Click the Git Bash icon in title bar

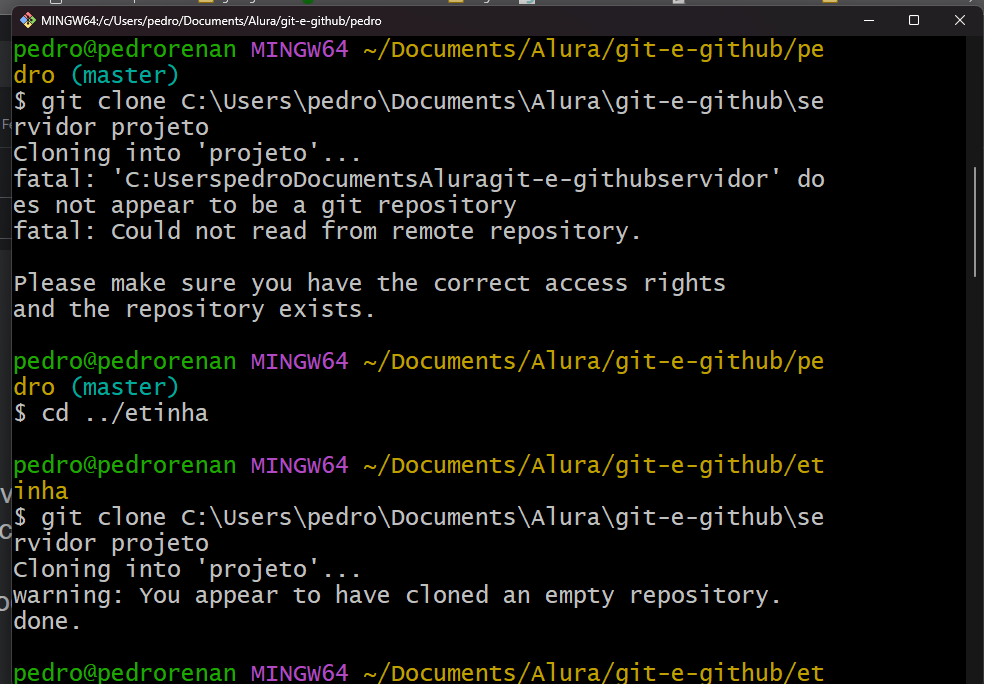point(28,21)
